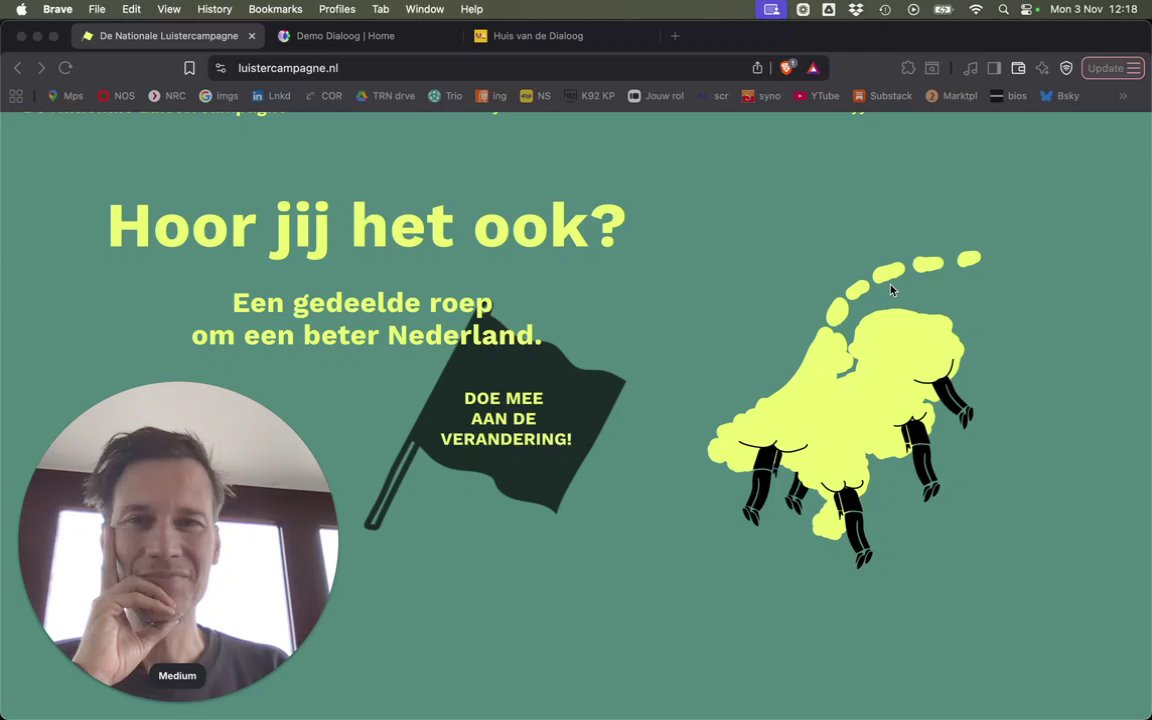Open the History menu
This screenshot has height=720, width=1152.
coord(215,10)
